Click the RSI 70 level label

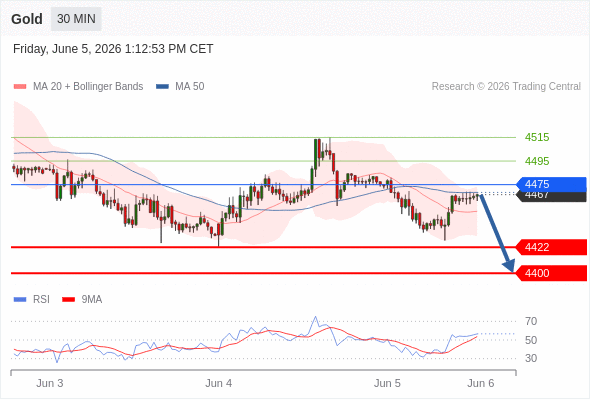[531, 321]
